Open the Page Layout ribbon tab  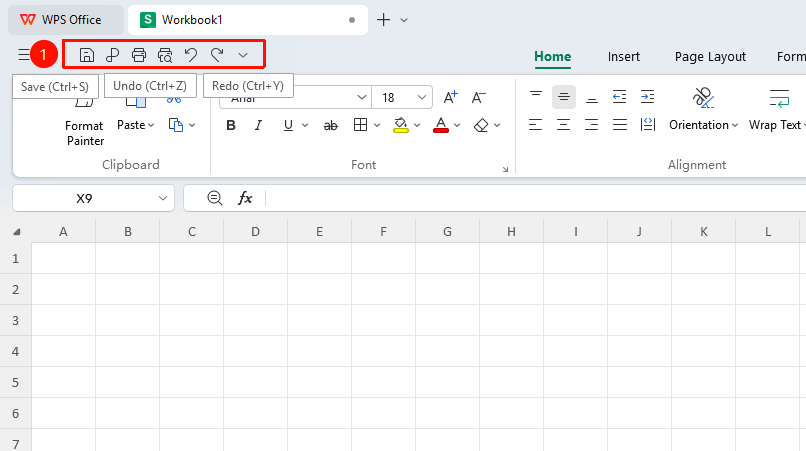pyautogui.click(x=710, y=57)
